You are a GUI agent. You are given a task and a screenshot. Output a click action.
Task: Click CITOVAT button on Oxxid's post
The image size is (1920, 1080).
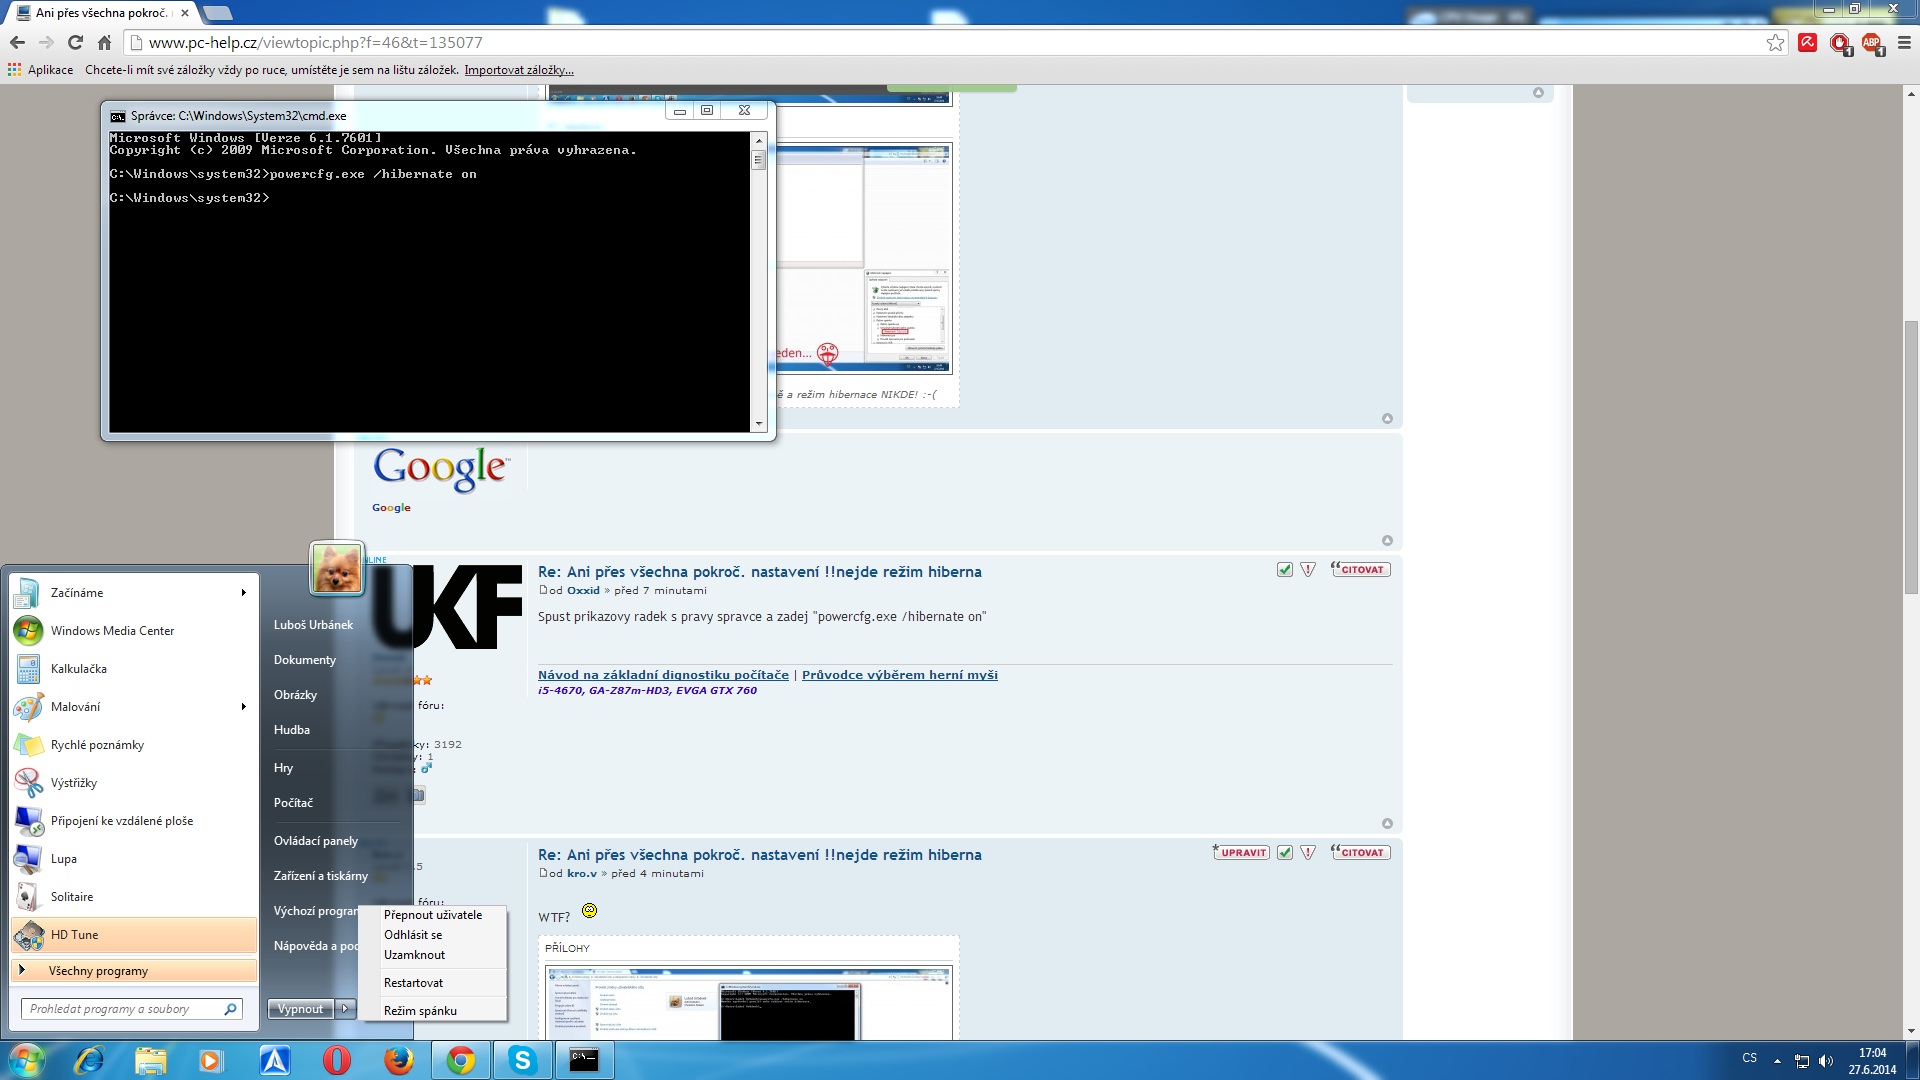tap(1361, 570)
